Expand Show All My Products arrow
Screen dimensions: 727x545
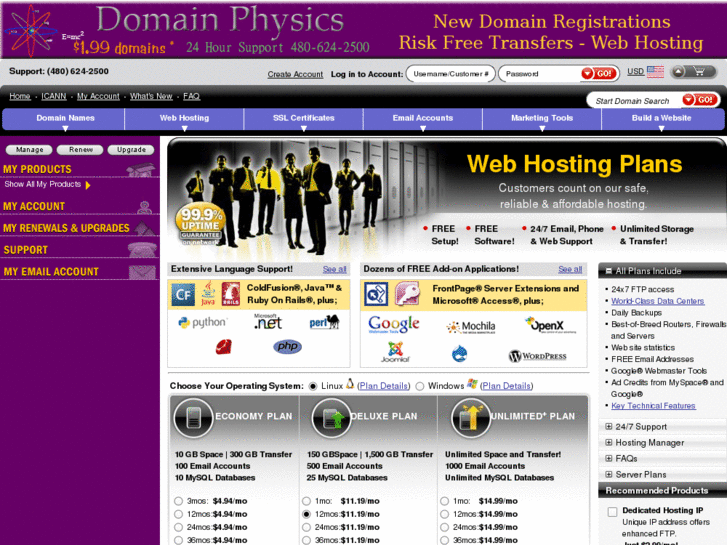coord(88,185)
